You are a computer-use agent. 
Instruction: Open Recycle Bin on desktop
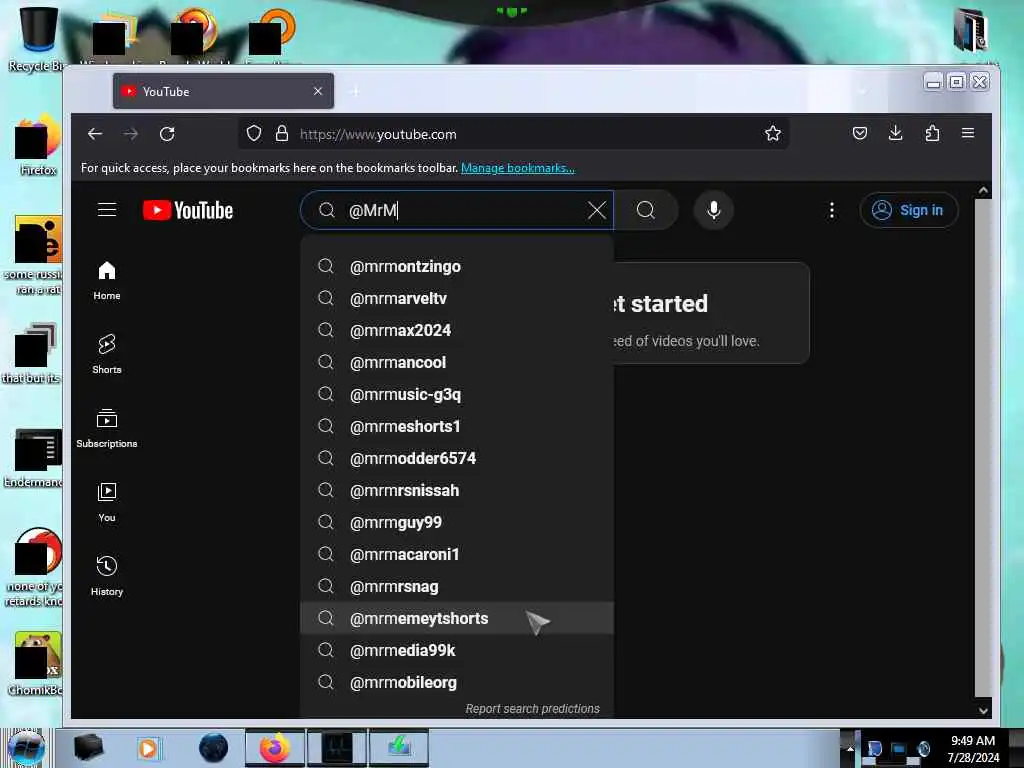[x=37, y=38]
